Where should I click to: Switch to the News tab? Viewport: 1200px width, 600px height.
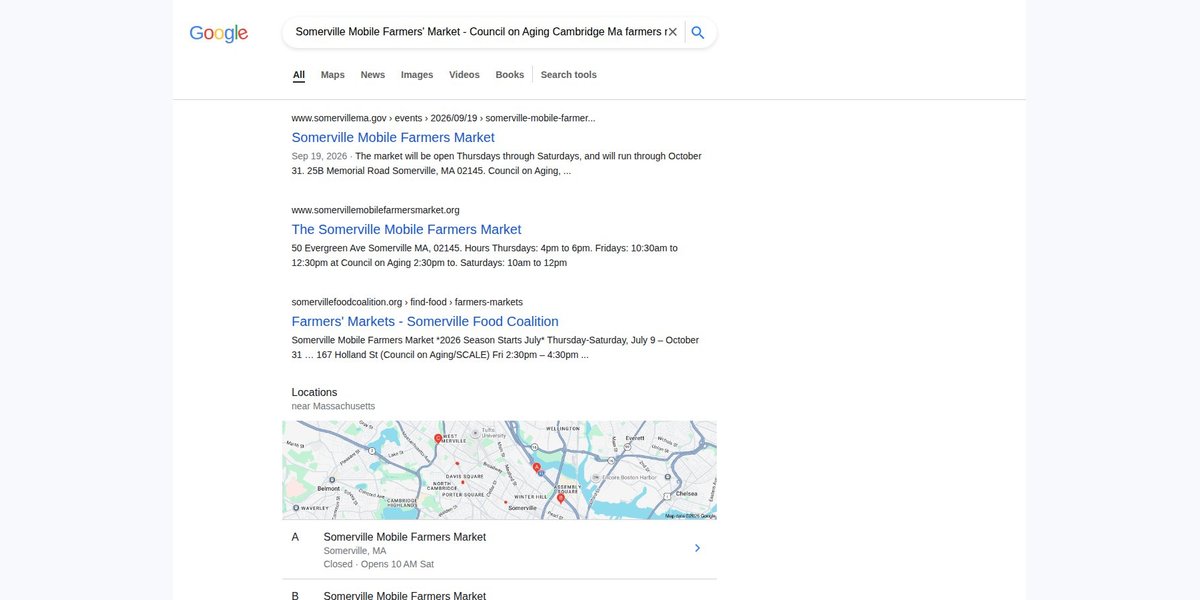373,75
